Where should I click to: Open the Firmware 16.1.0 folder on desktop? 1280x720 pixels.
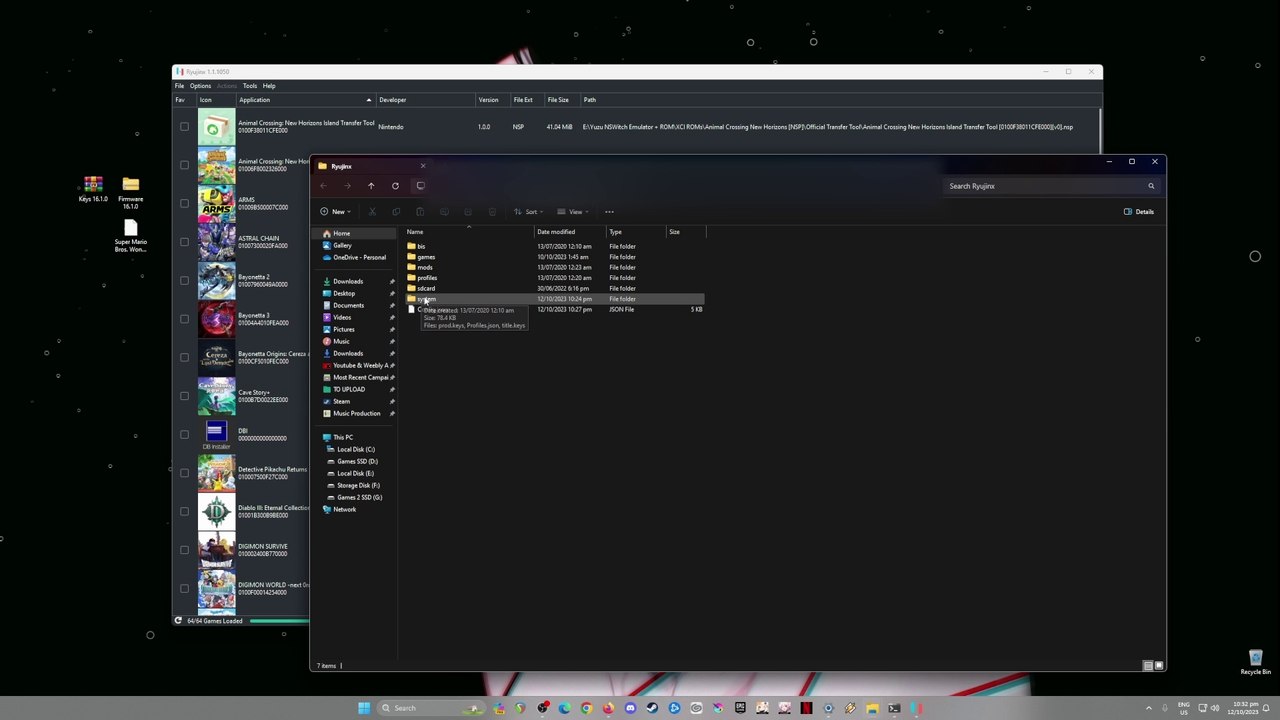pyautogui.click(x=130, y=193)
